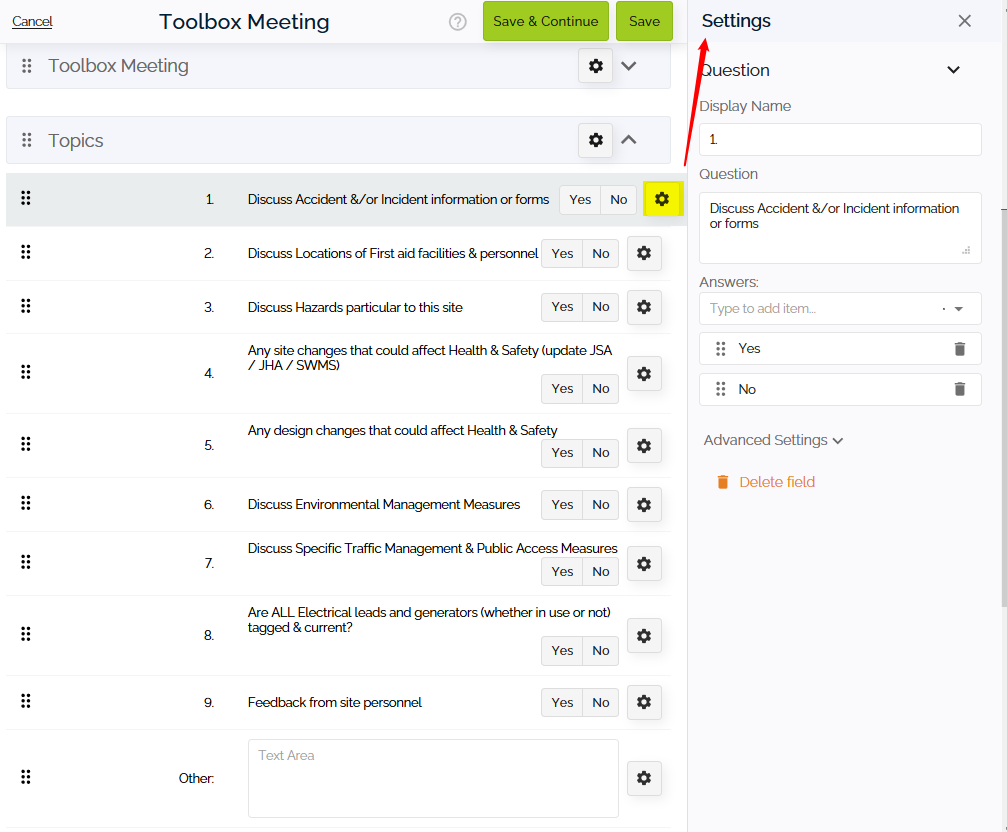Open settings gear for question 6 Environmental
The height and width of the screenshot is (832, 1007).
click(x=644, y=505)
